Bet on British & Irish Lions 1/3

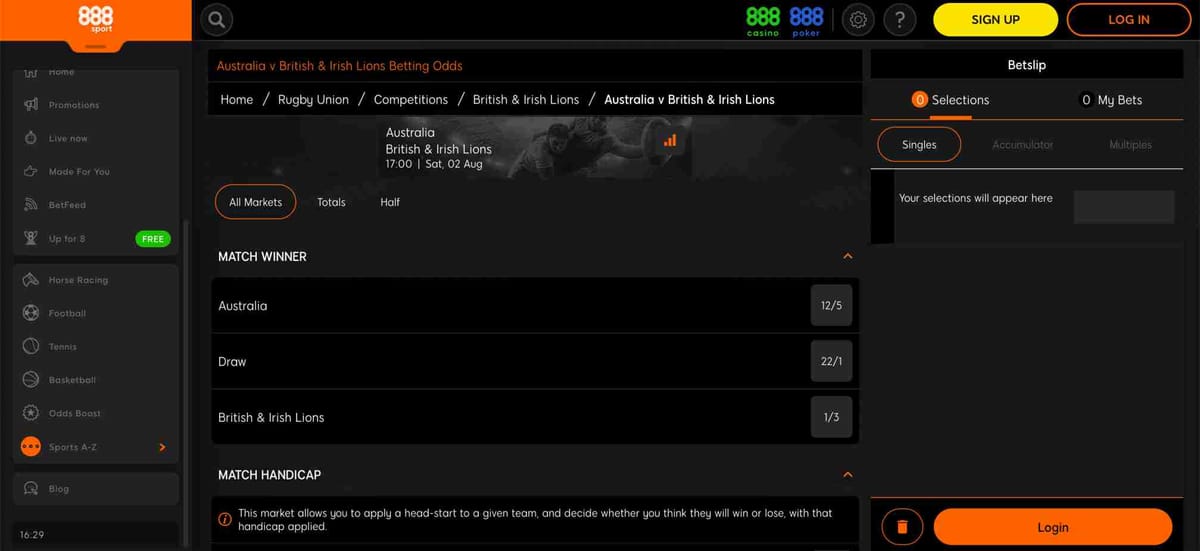[x=831, y=417]
